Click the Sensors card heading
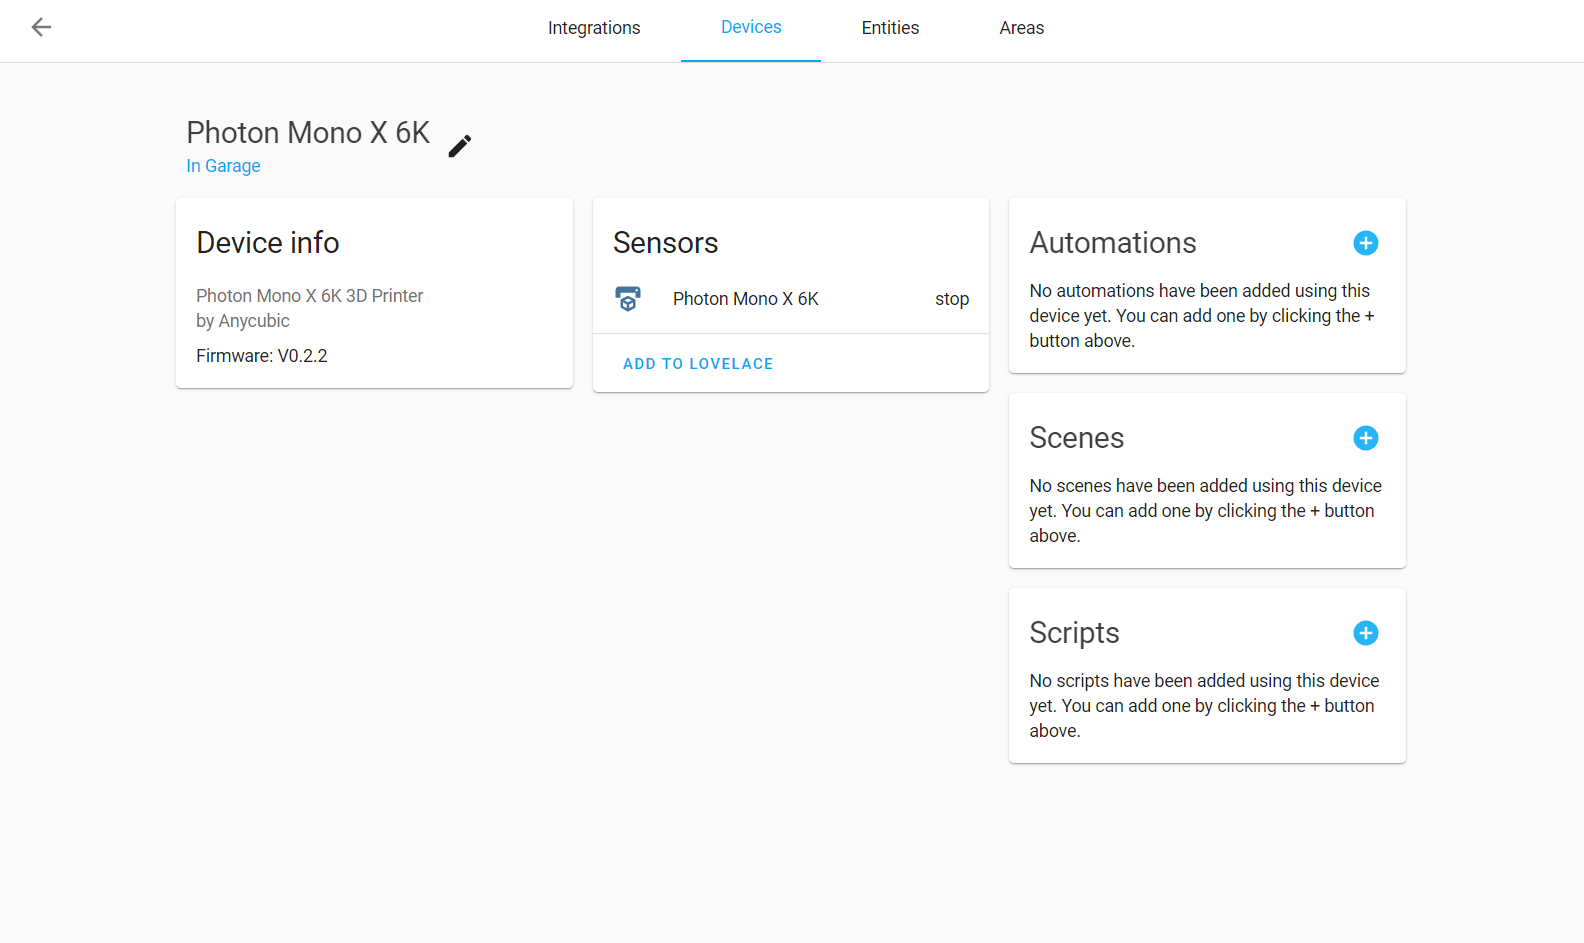The height and width of the screenshot is (943, 1584). pyautogui.click(x=666, y=243)
